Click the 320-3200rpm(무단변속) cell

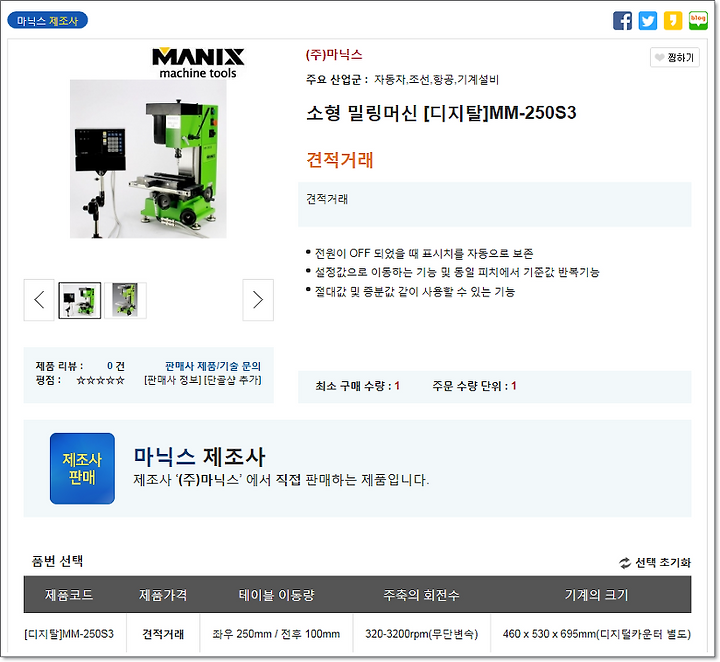pos(422,634)
